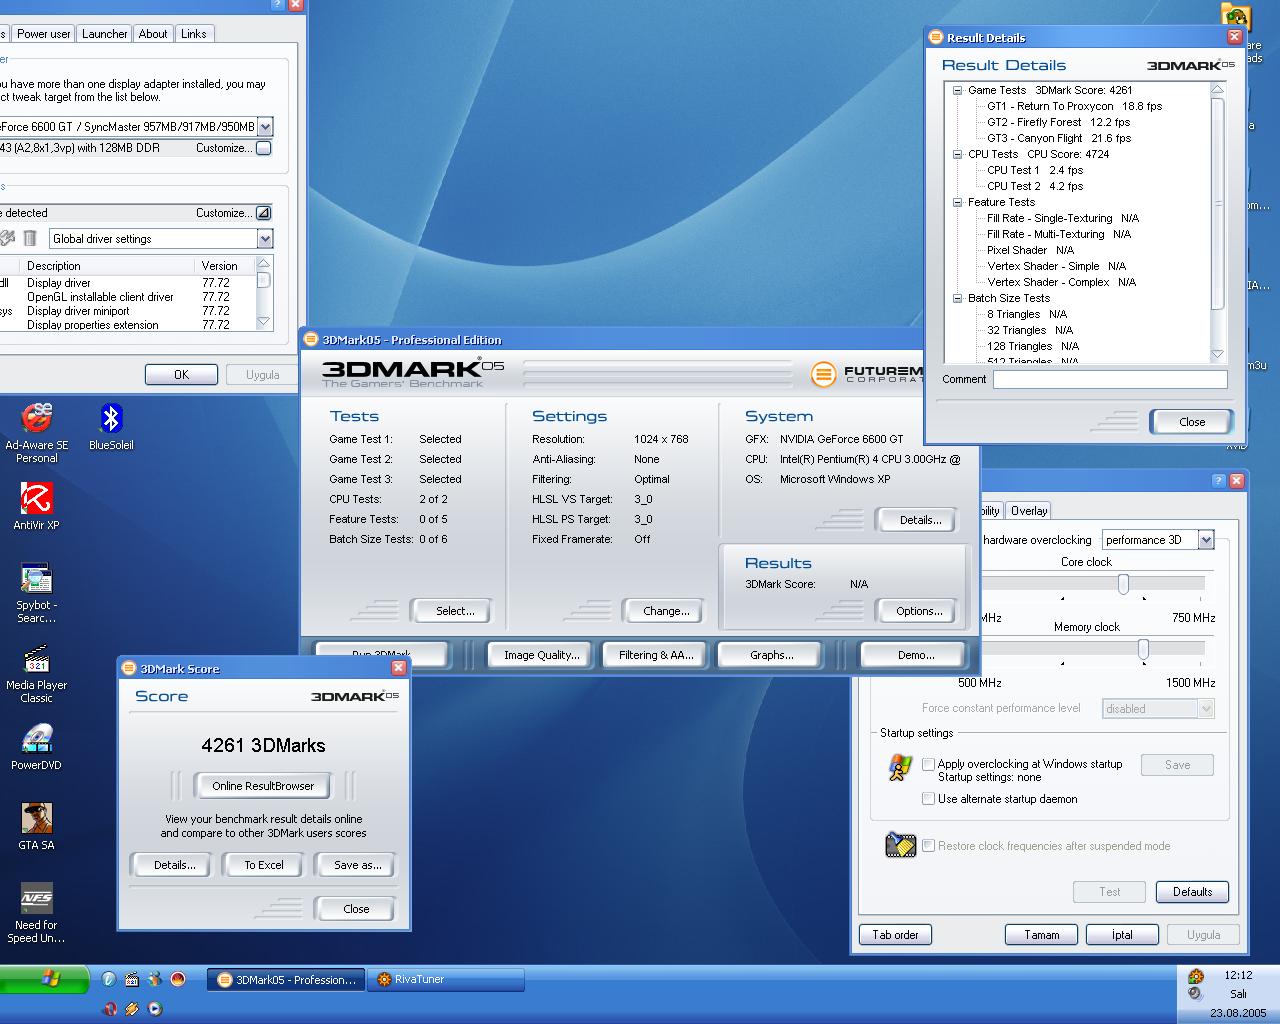Click the Memory clock slider handle
Image resolution: width=1280 pixels, height=1024 pixels.
tap(1143, 649)
